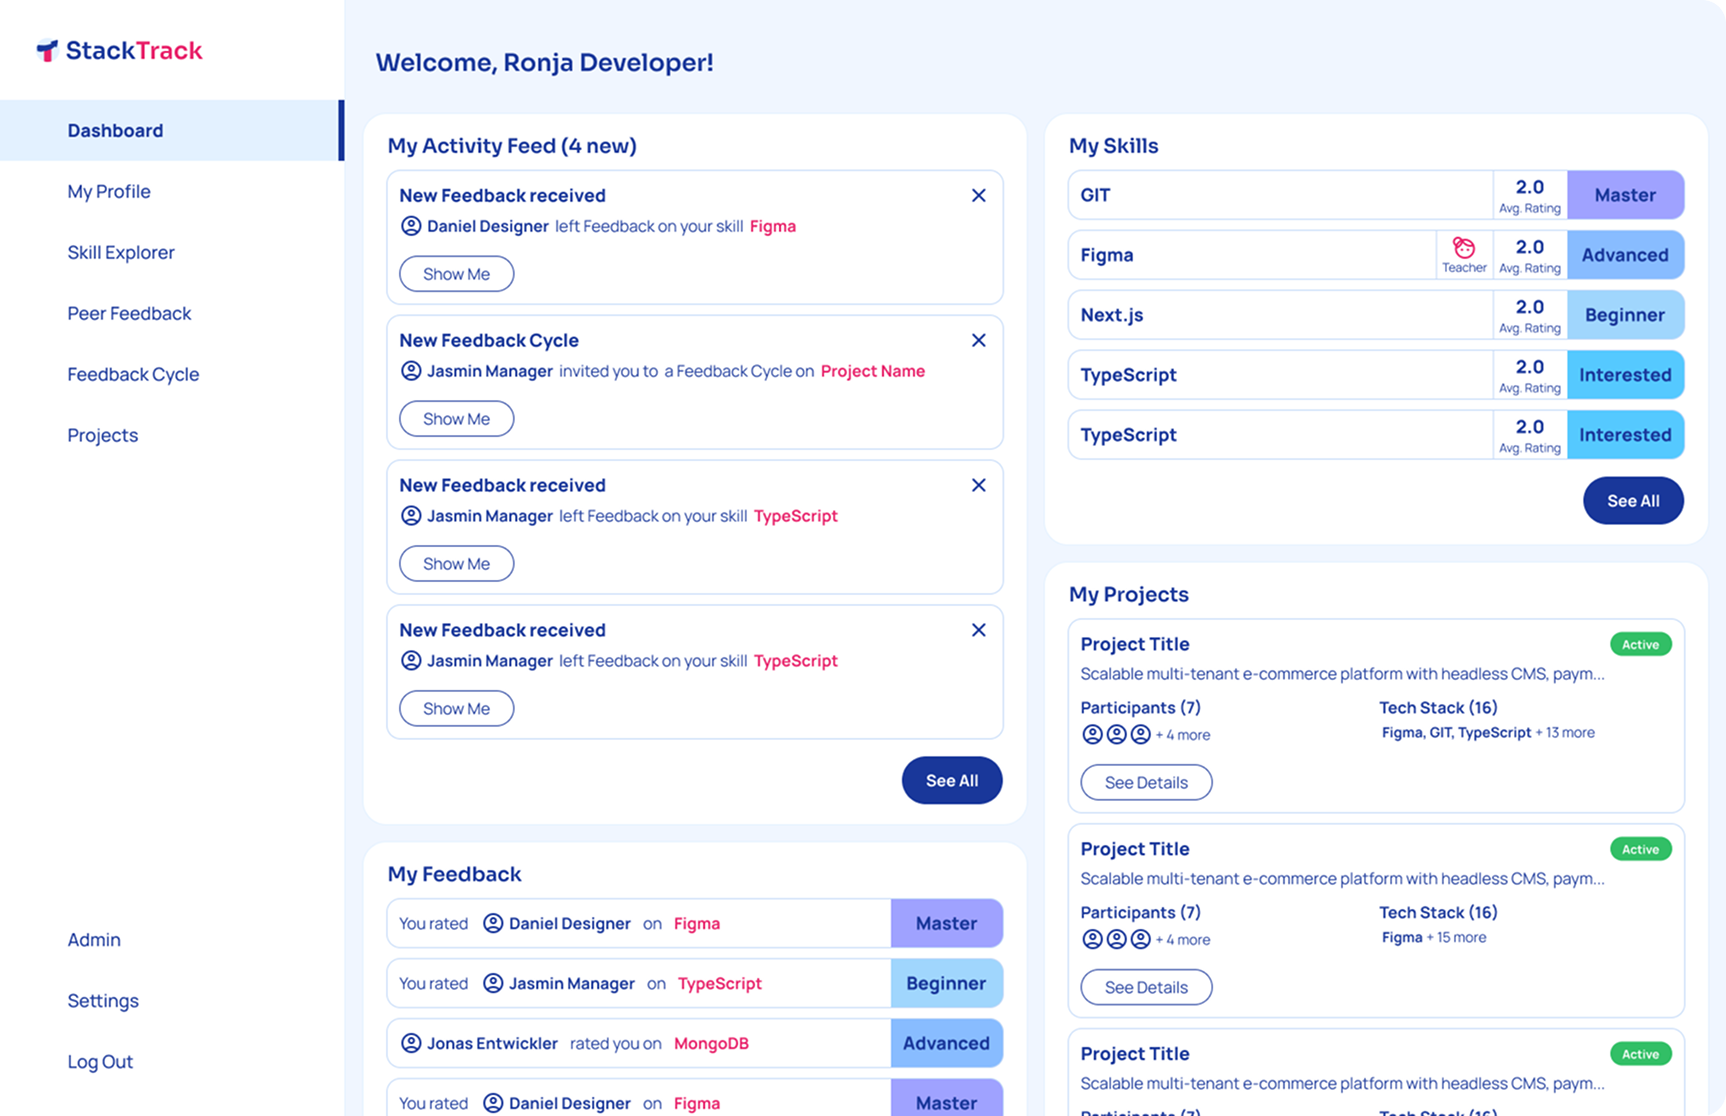1726x1116 pixels.
Task: Click the Beginner badge on Jasmin Manager feedback
Action: 946,983
